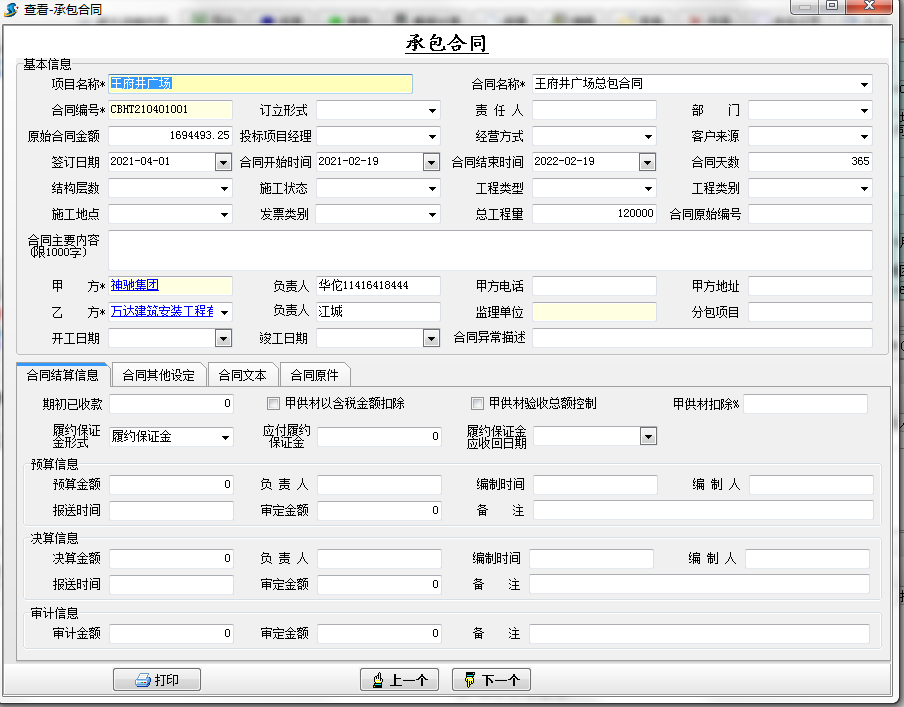Go to next contract record (下一个)
The height and width of the screenshot is (707, 904).
491,680
